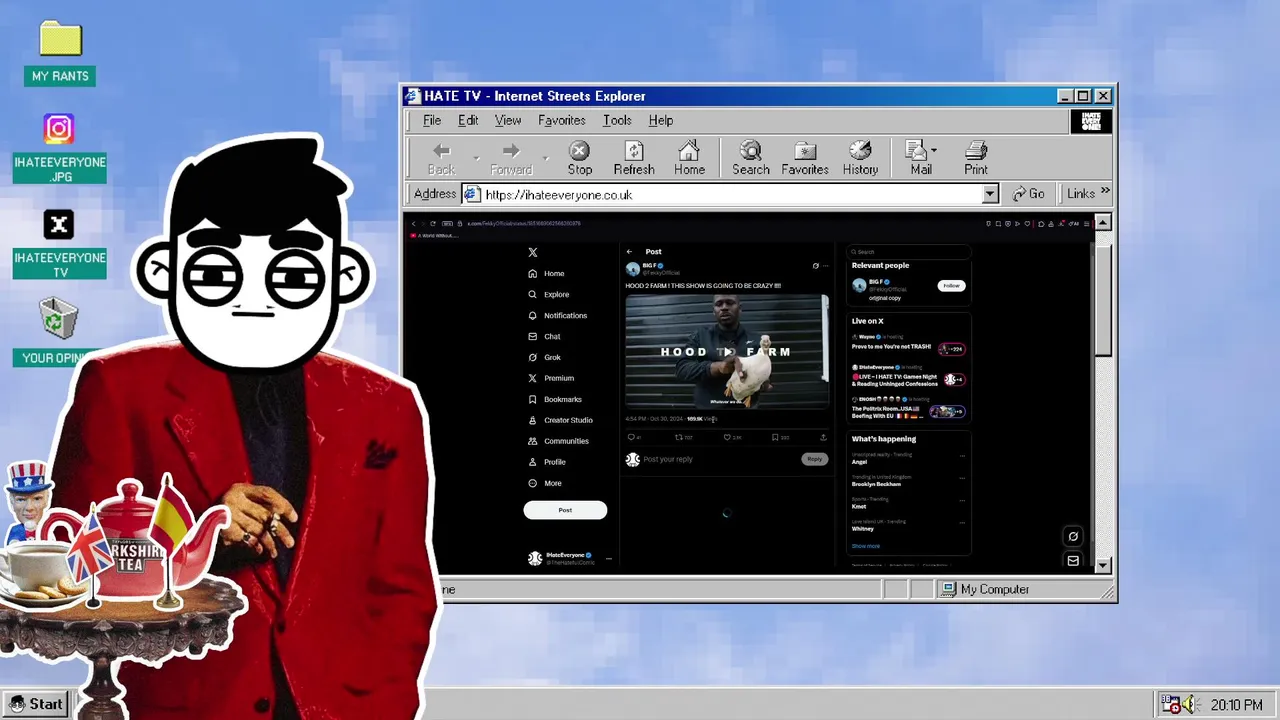
Task: Open Chat in the X sidebar
Action: click(544, 336)
